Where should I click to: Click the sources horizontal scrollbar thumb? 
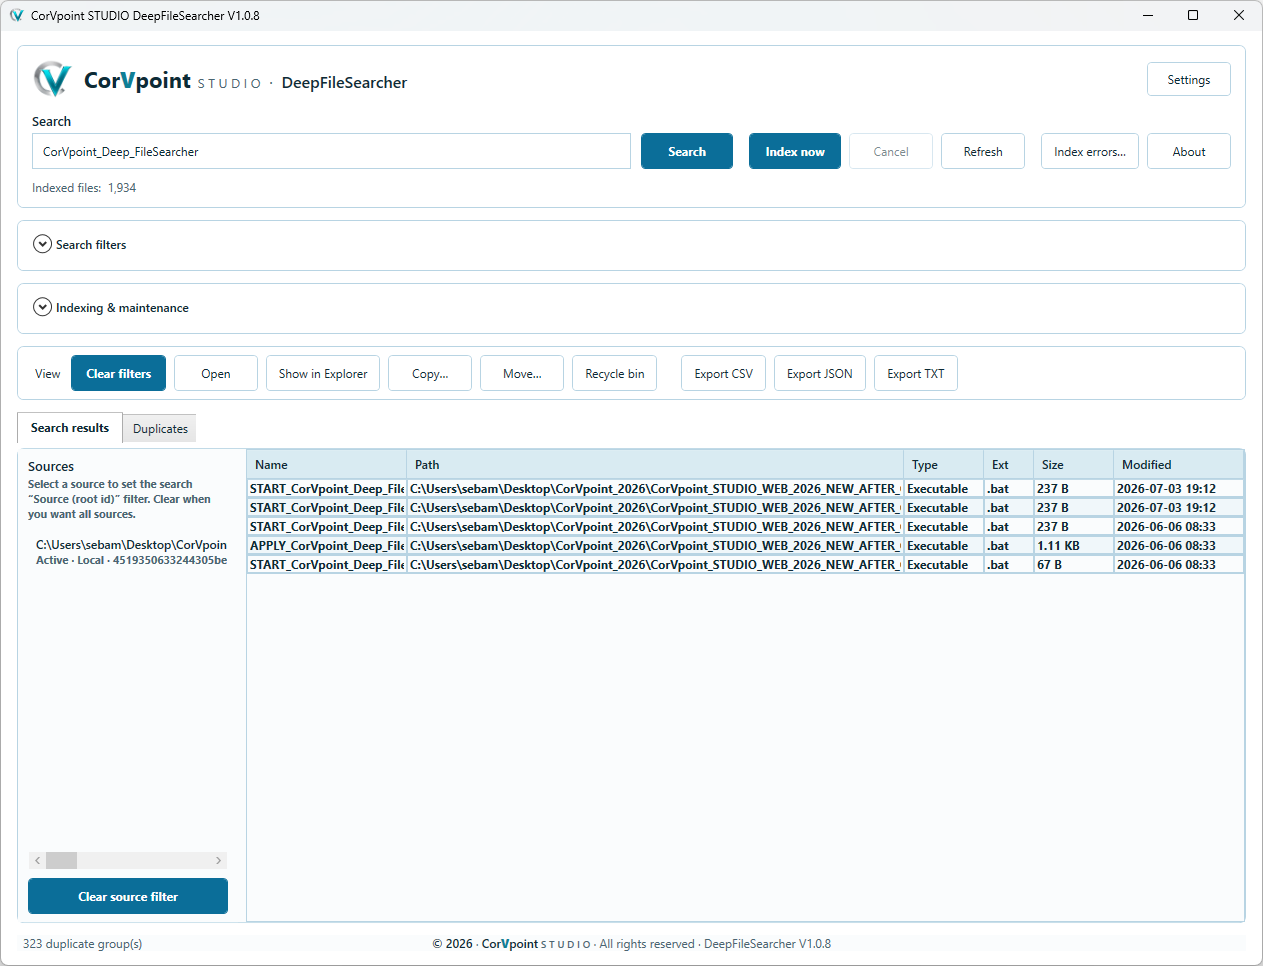[61, 860]
